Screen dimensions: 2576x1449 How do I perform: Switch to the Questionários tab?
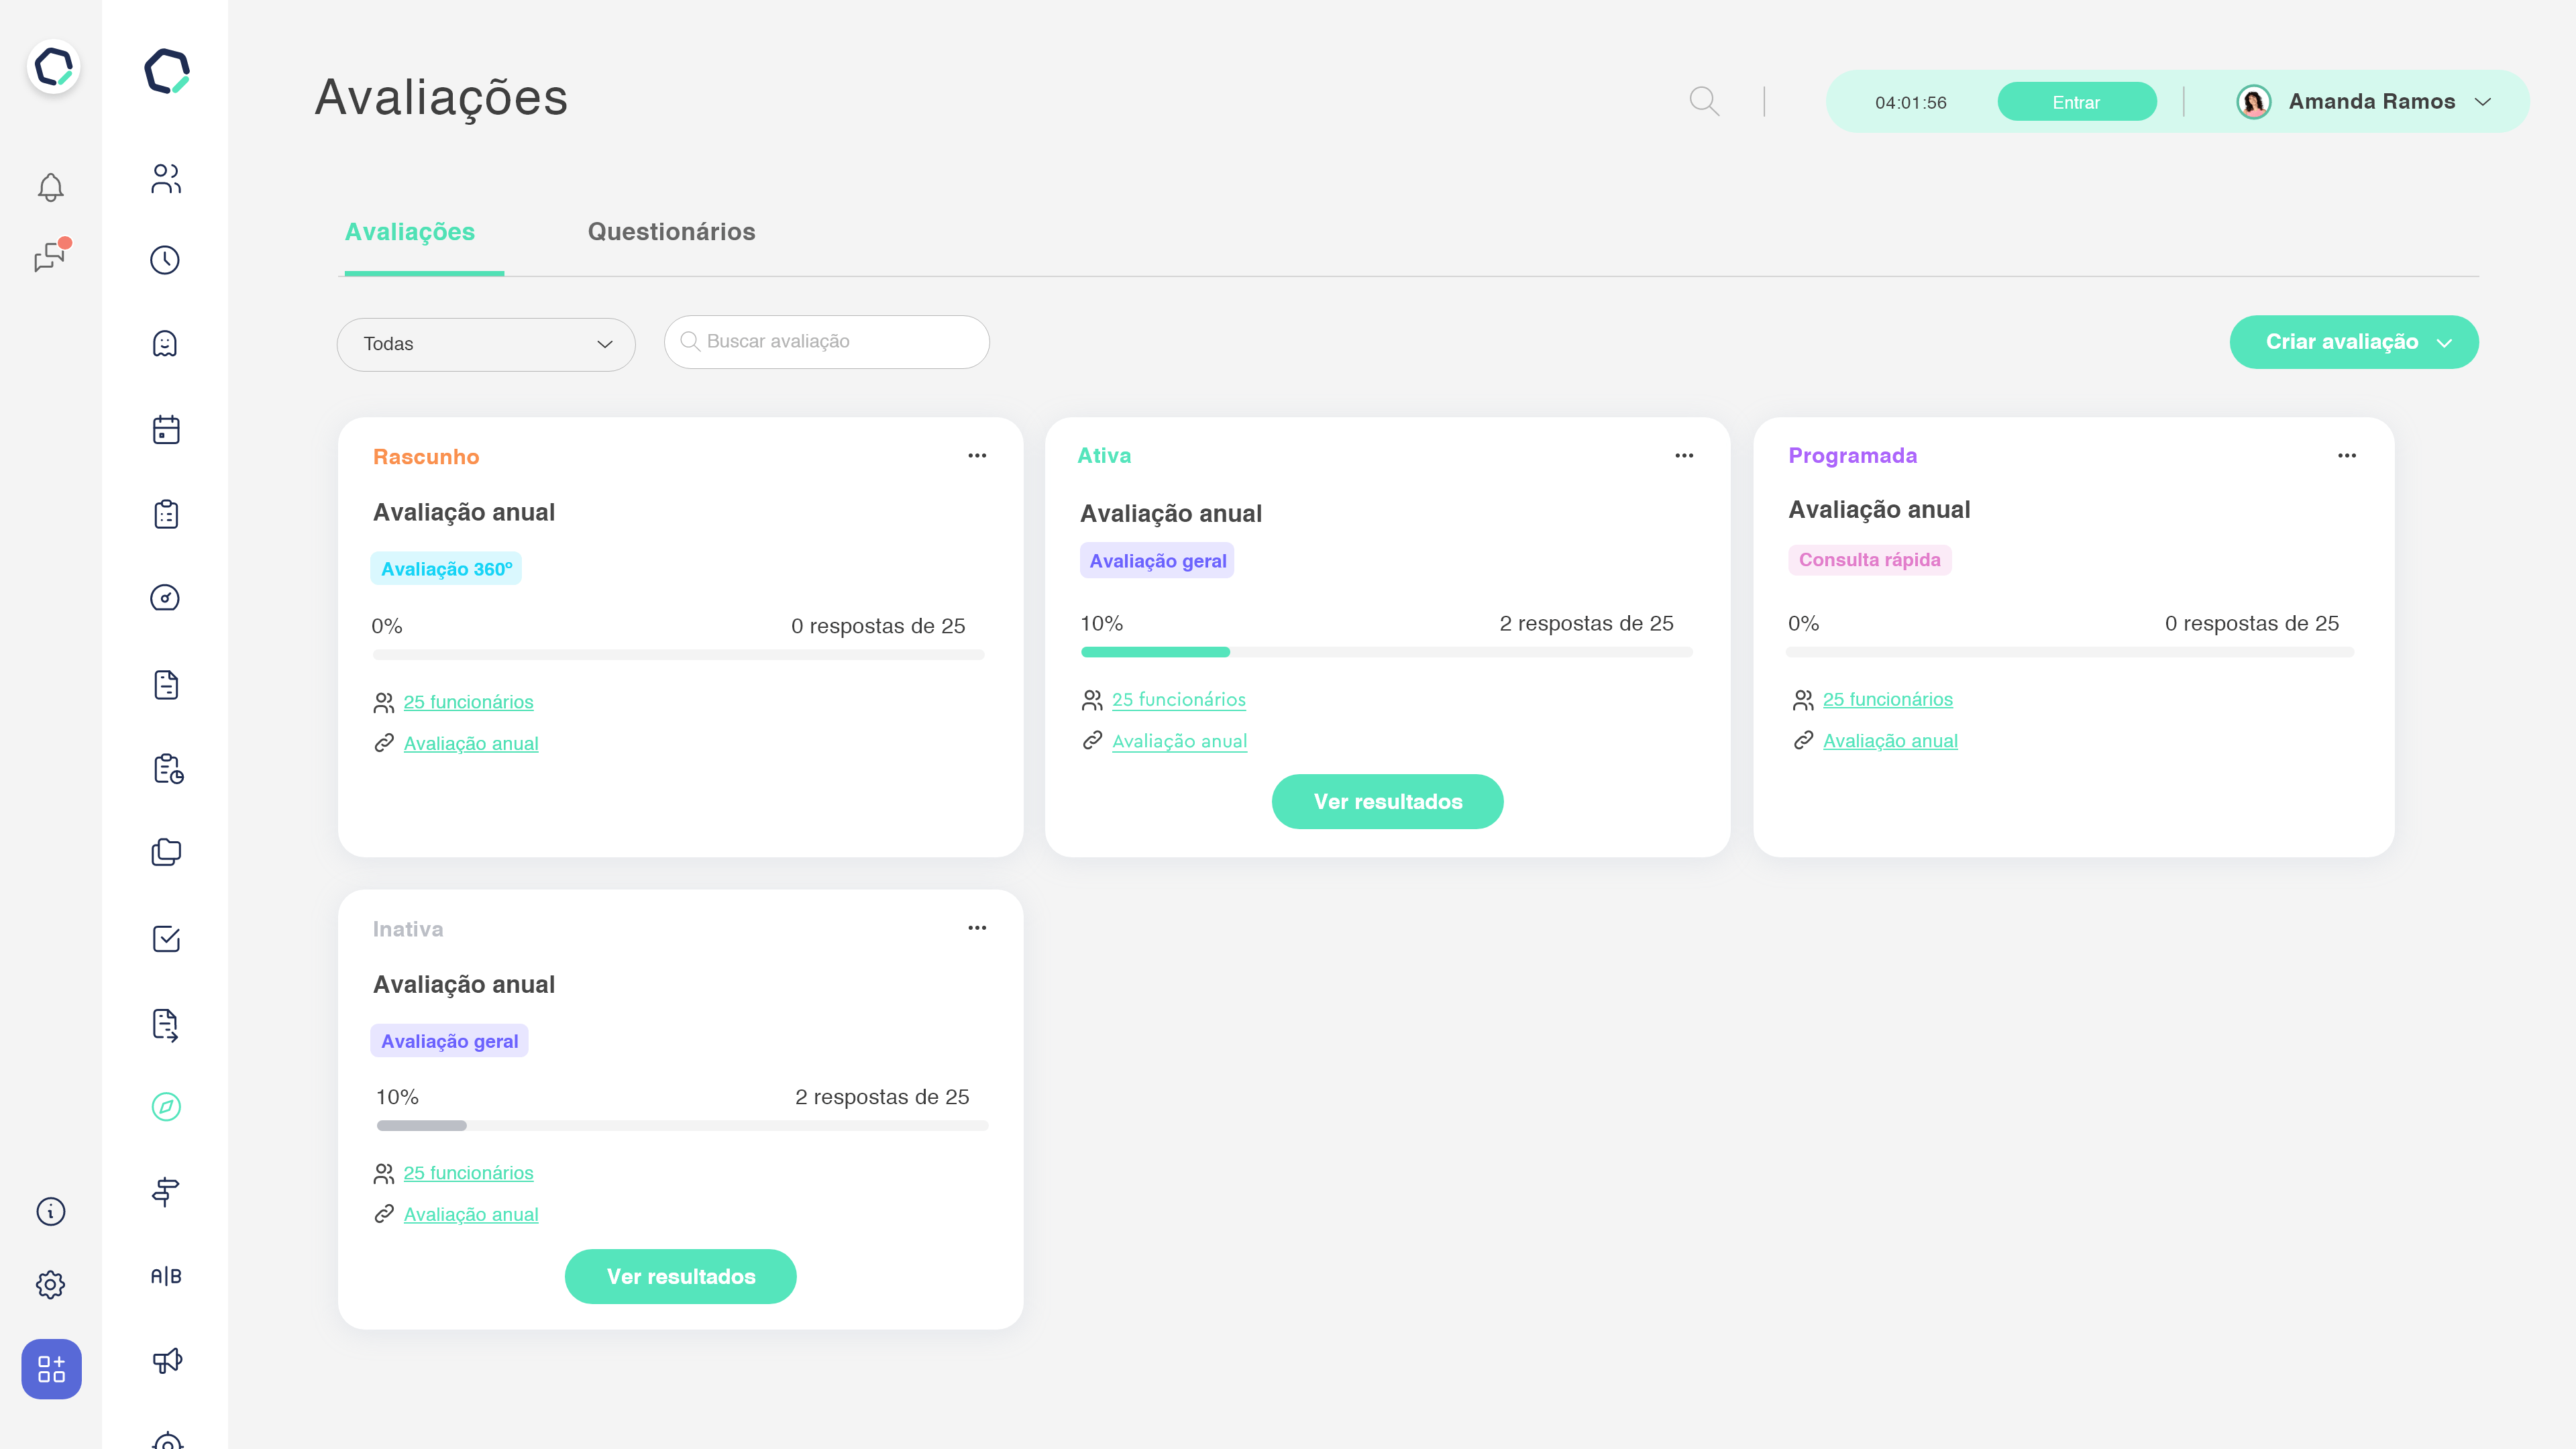(671, 232)
